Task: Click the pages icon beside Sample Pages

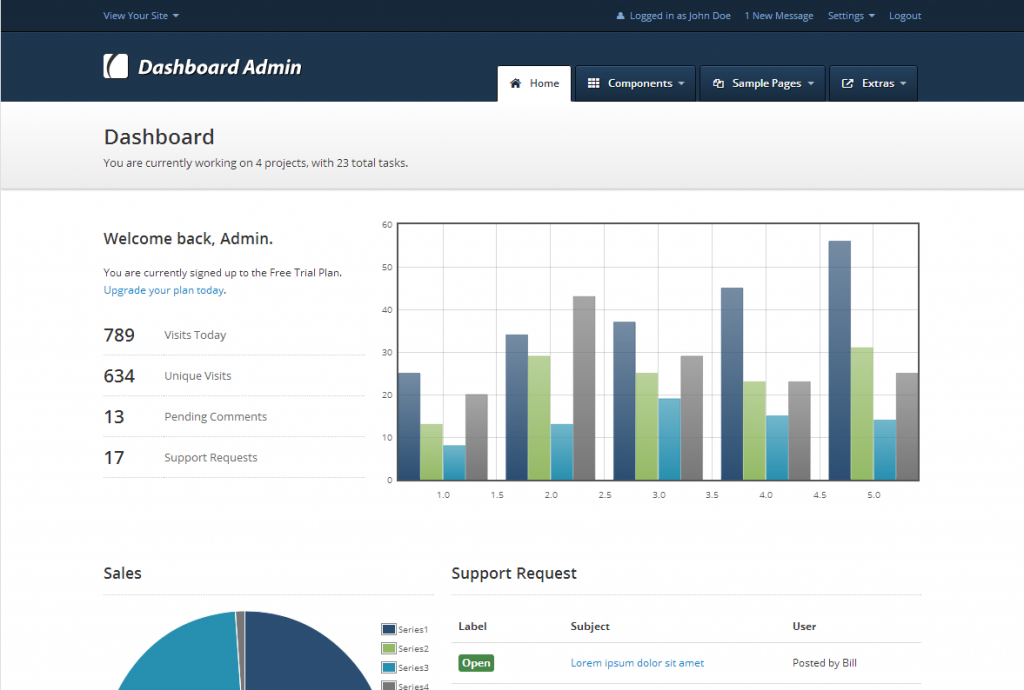Action: tap(718, 84)
